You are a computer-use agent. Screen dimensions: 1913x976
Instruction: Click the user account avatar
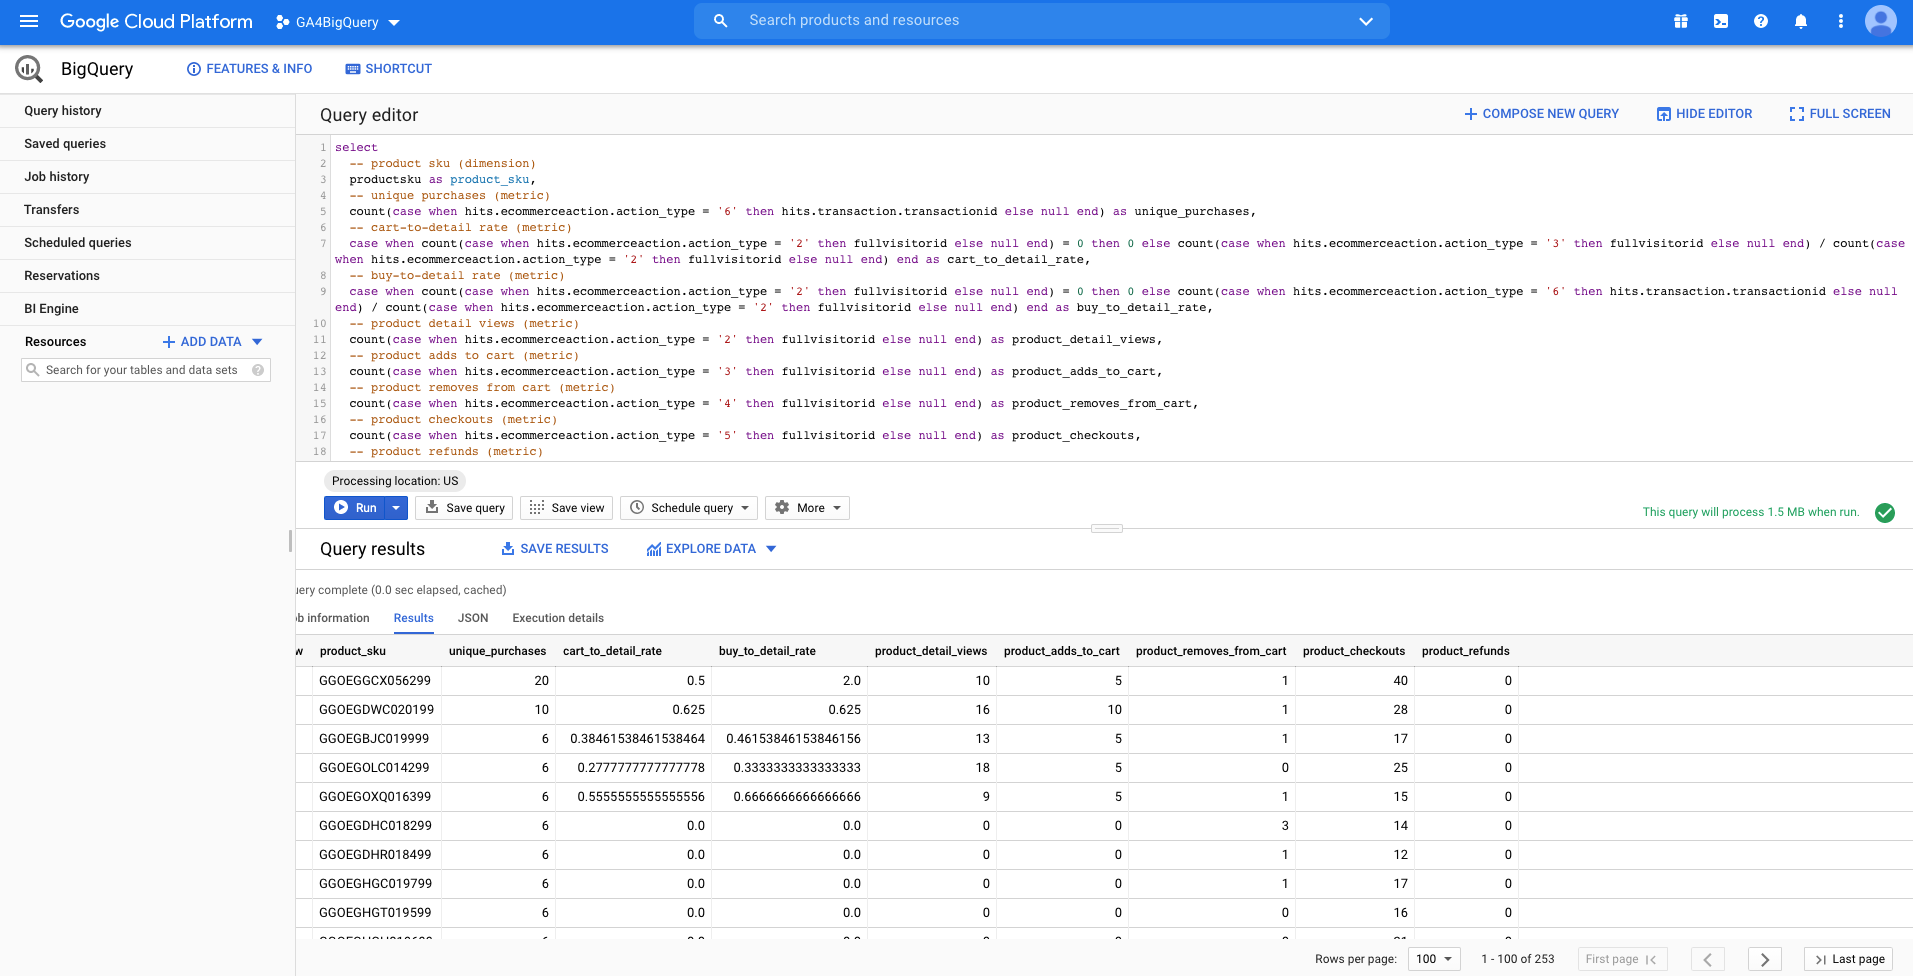[1881, 21]
